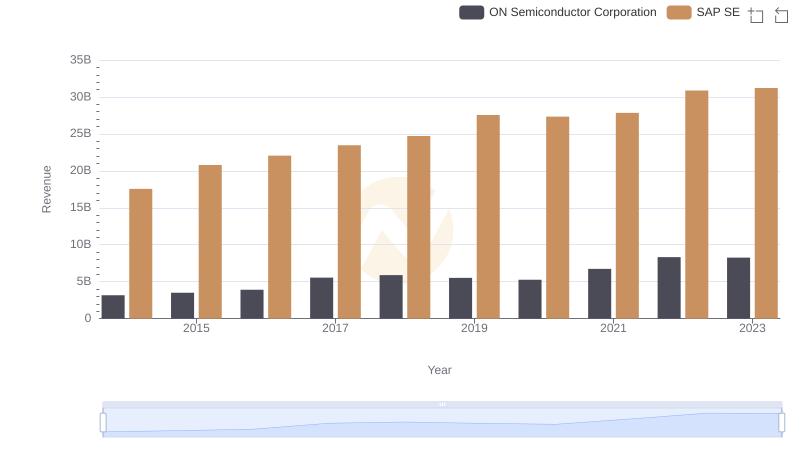Viewport: 800px width, 461px height.
Task: Click the 25B y-axis label
Action: (x=81, y=134)
